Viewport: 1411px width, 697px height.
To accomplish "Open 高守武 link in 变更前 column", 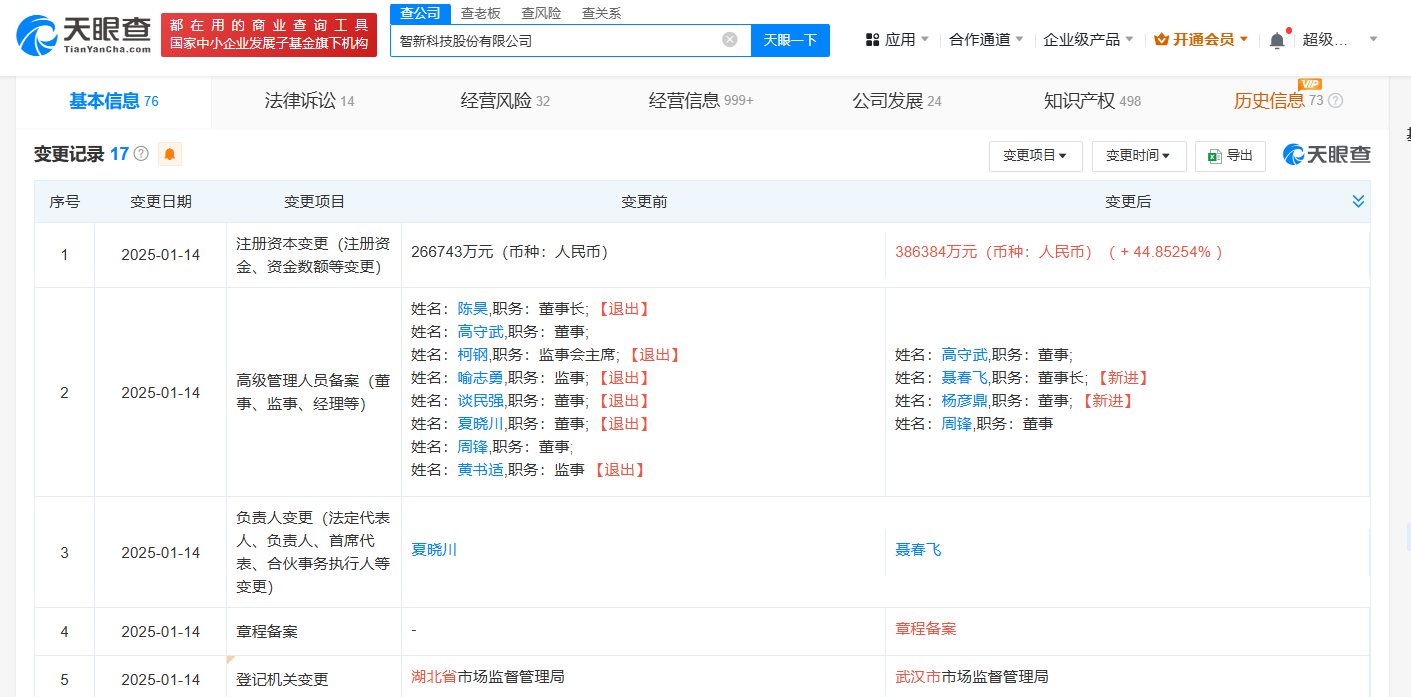I will [x=481, y=332].
